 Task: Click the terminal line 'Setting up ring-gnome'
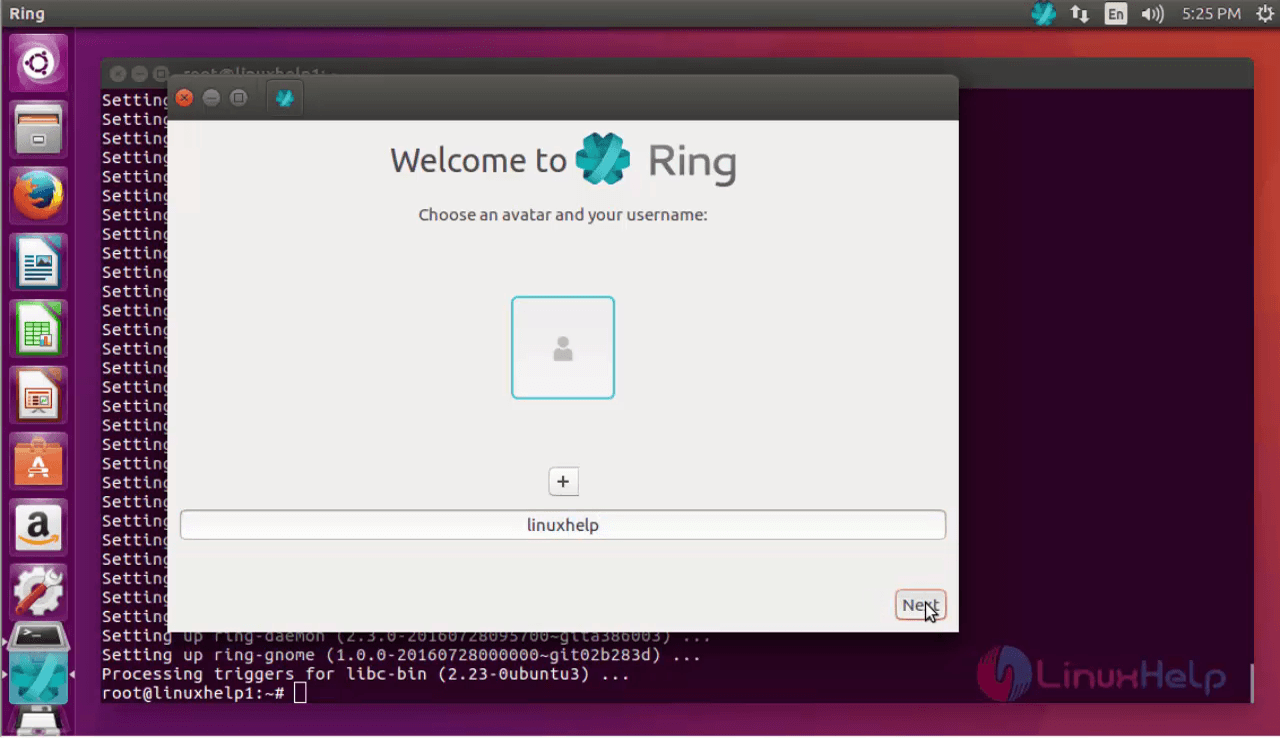401,655
